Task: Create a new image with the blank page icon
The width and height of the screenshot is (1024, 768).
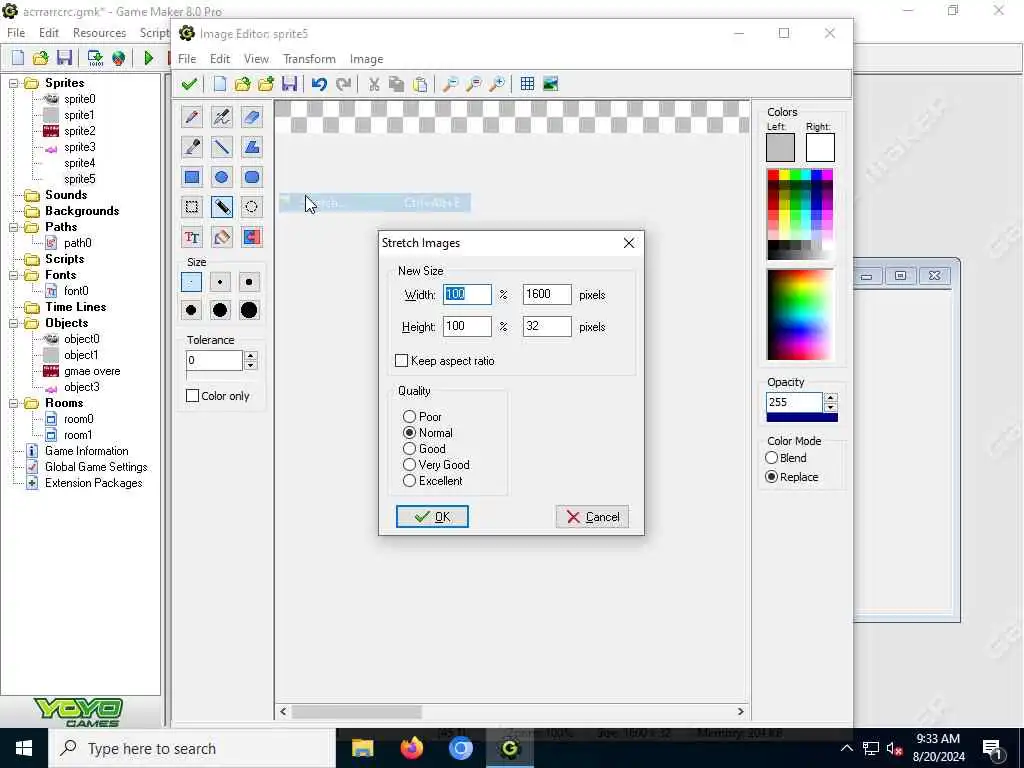Action: coord(219,84)
